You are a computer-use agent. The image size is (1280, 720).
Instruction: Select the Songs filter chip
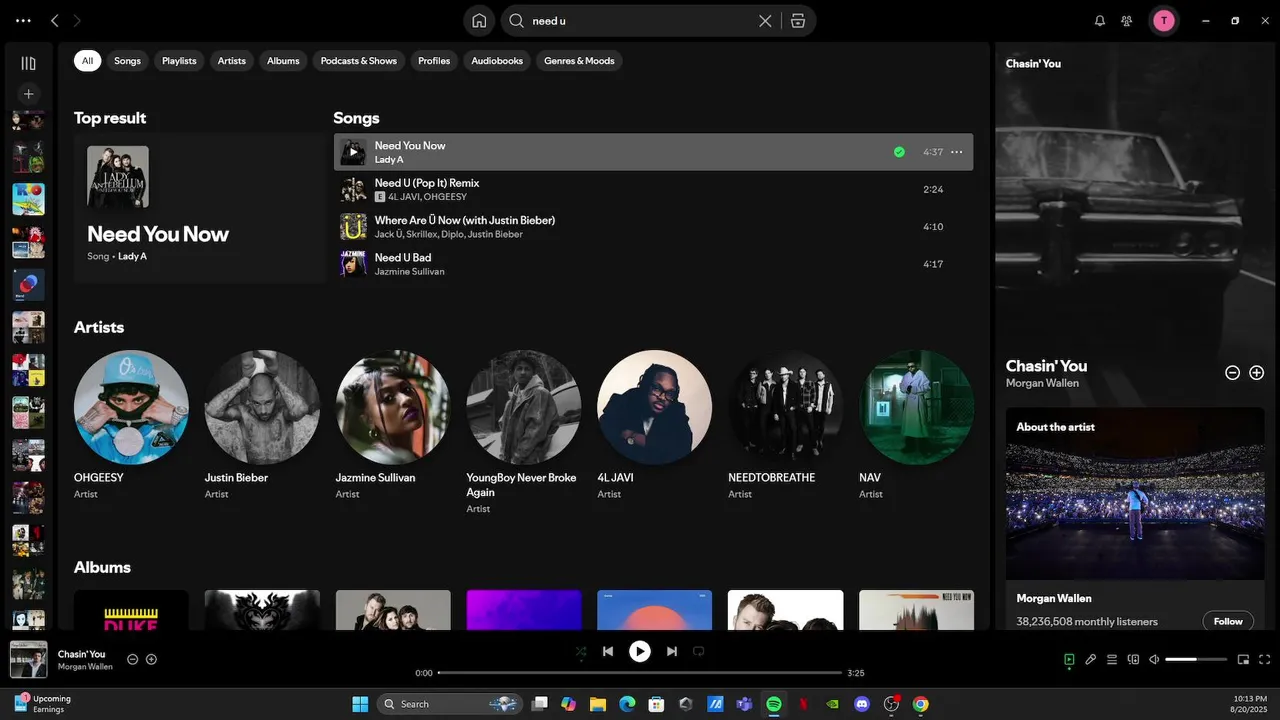pos(127,61)
